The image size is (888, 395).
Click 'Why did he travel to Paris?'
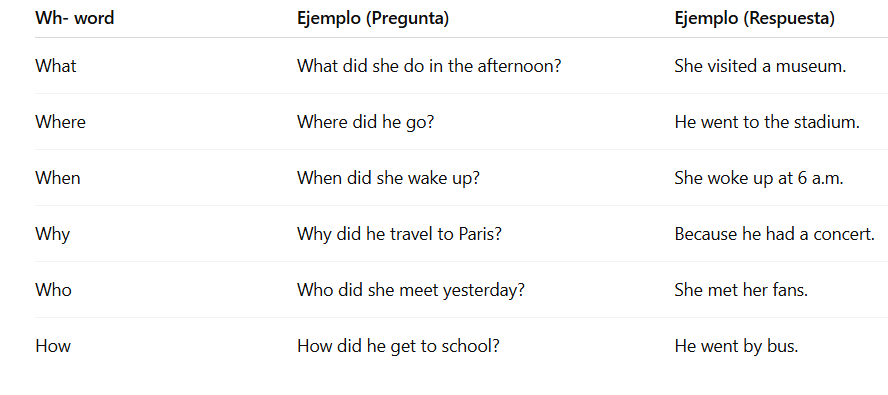pos(400,235)
